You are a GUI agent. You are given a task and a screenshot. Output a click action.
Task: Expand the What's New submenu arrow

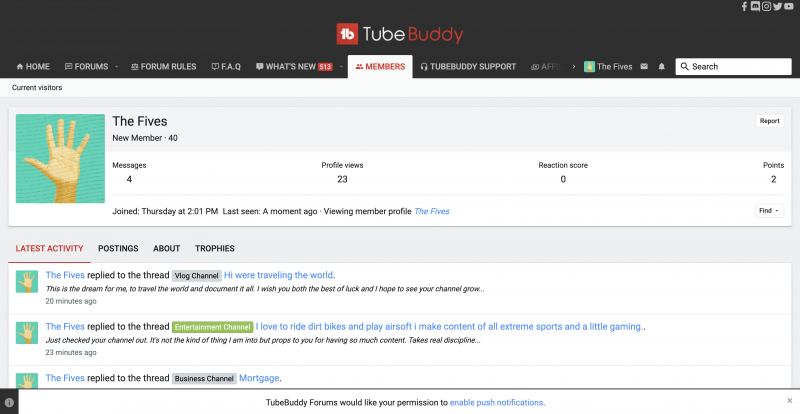(341, 67)
